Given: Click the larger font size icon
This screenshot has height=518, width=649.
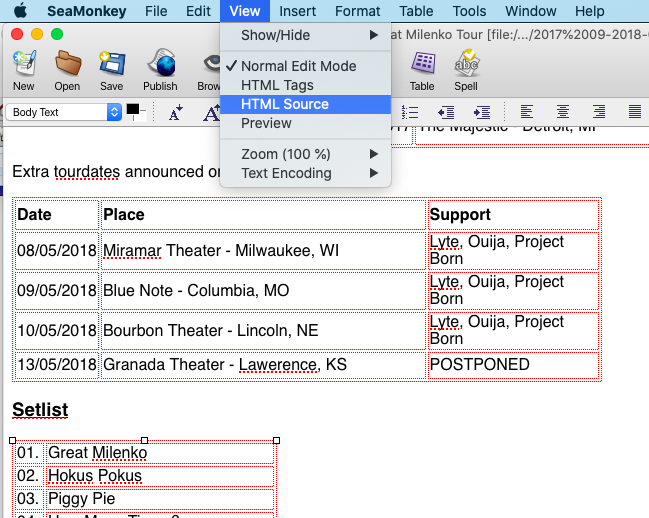Looking at the screenshot, I should coord(212,113).
